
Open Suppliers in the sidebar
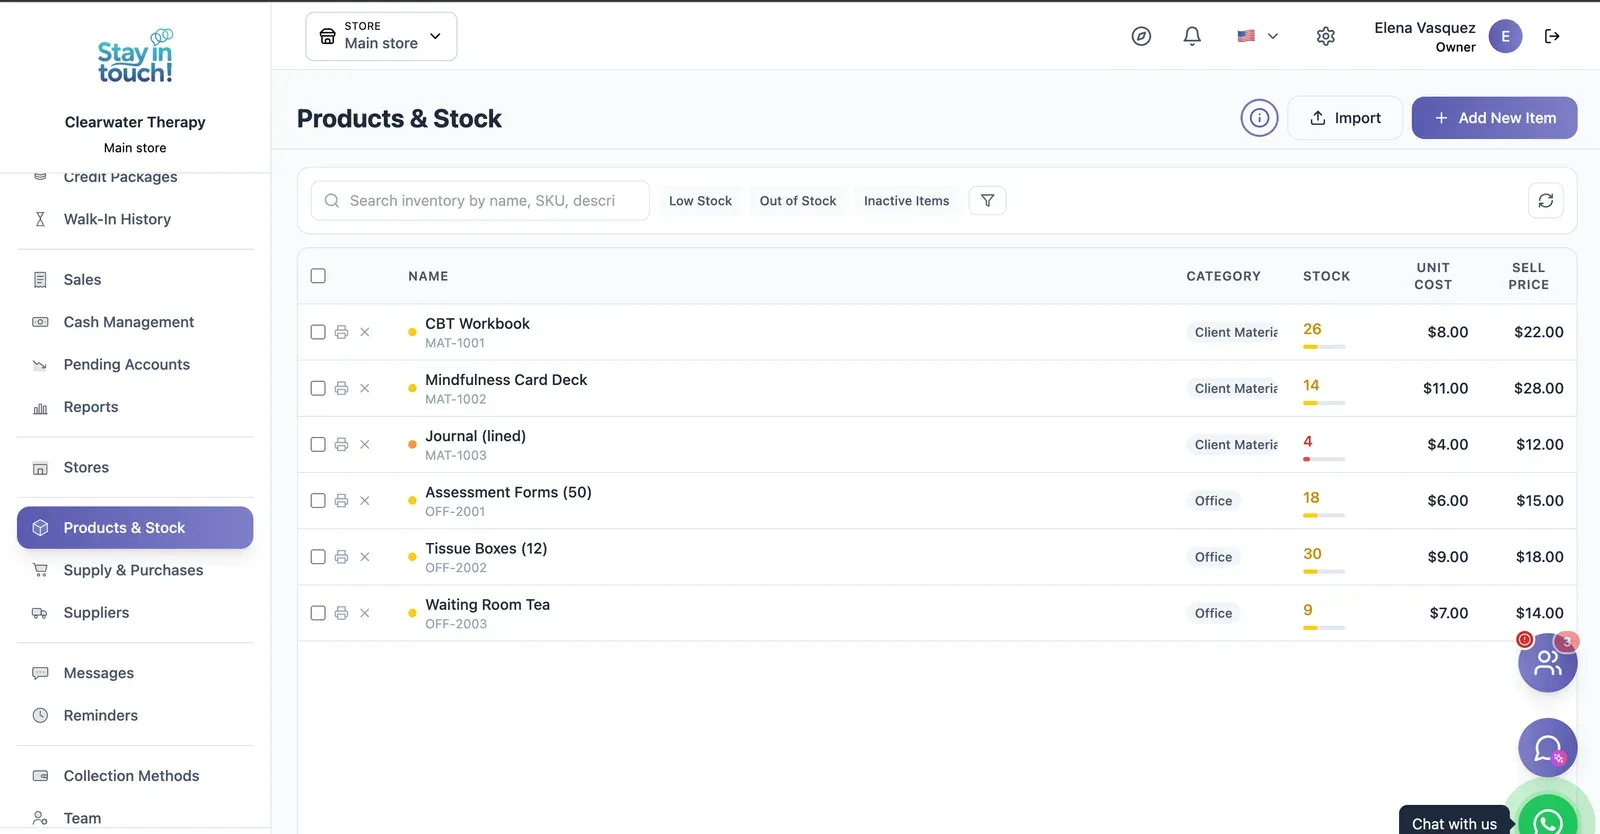(135, 613)
